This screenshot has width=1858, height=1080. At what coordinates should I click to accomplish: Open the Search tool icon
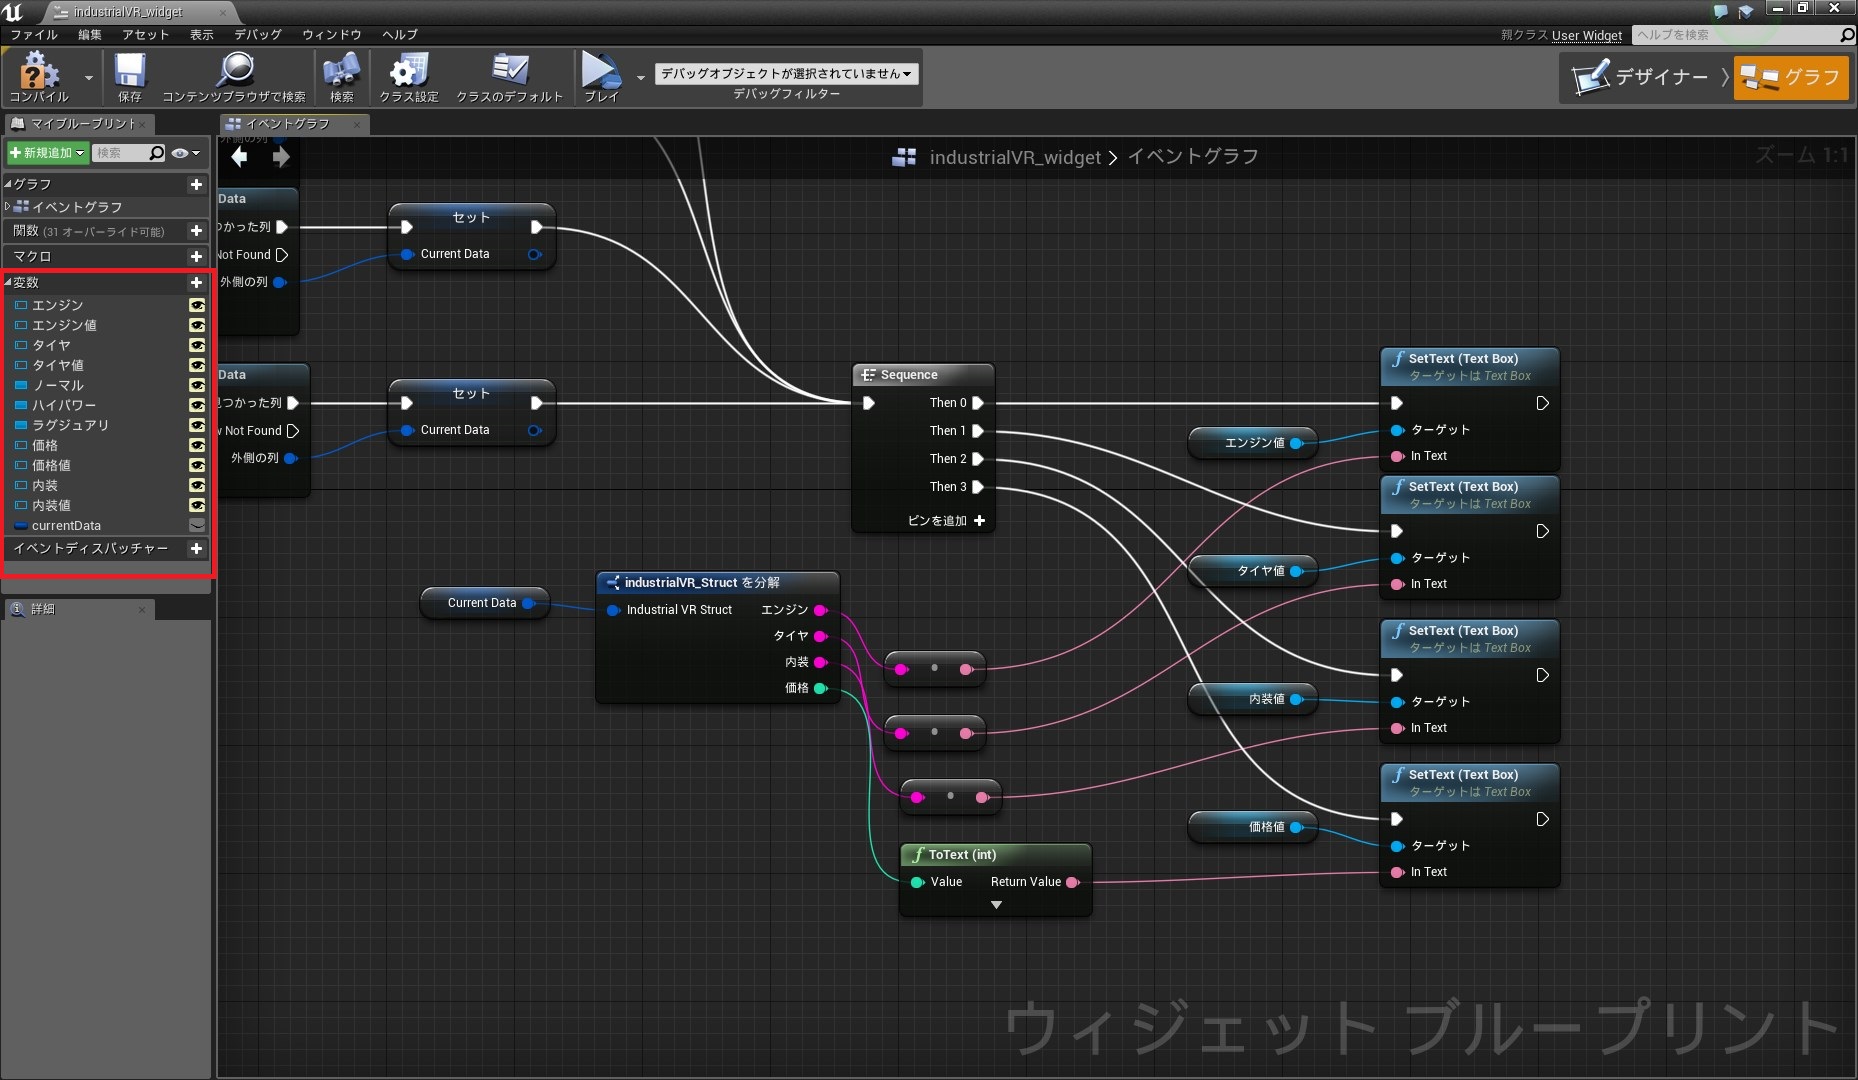click(x=342, y=77)
